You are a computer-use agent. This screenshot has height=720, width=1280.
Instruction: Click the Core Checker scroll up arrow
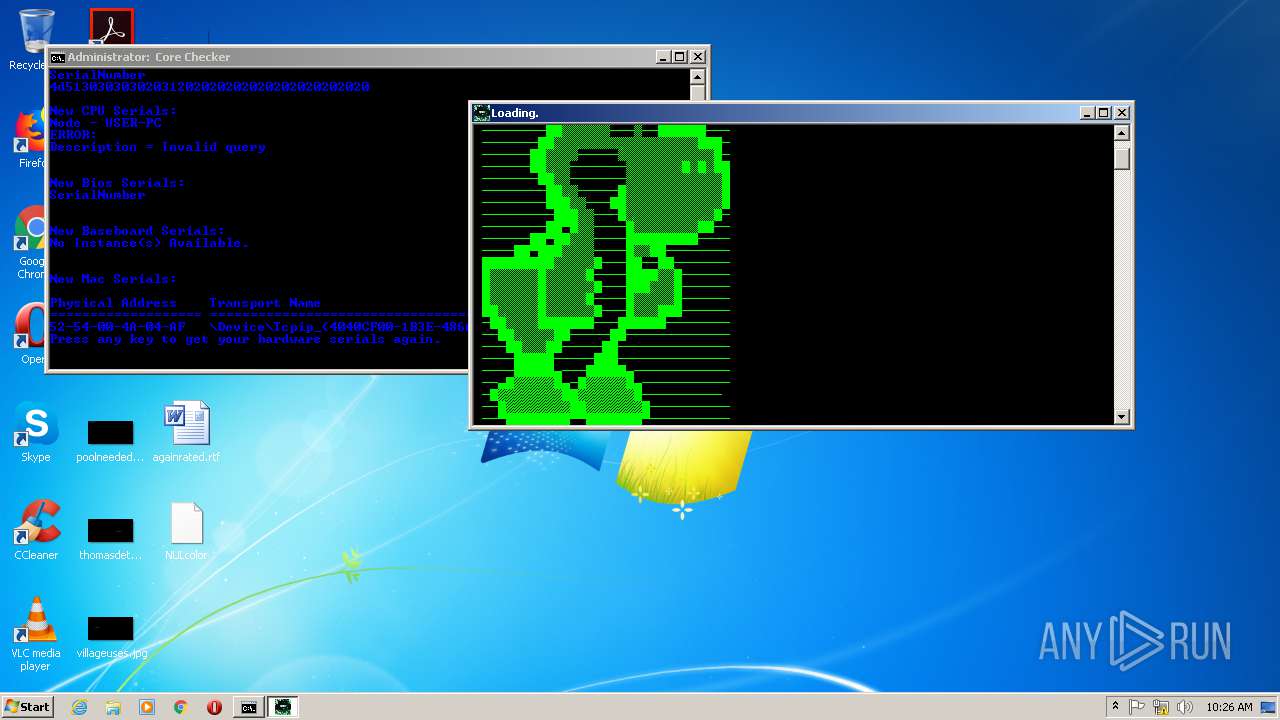pyautogui.click(x=698, y=77)
